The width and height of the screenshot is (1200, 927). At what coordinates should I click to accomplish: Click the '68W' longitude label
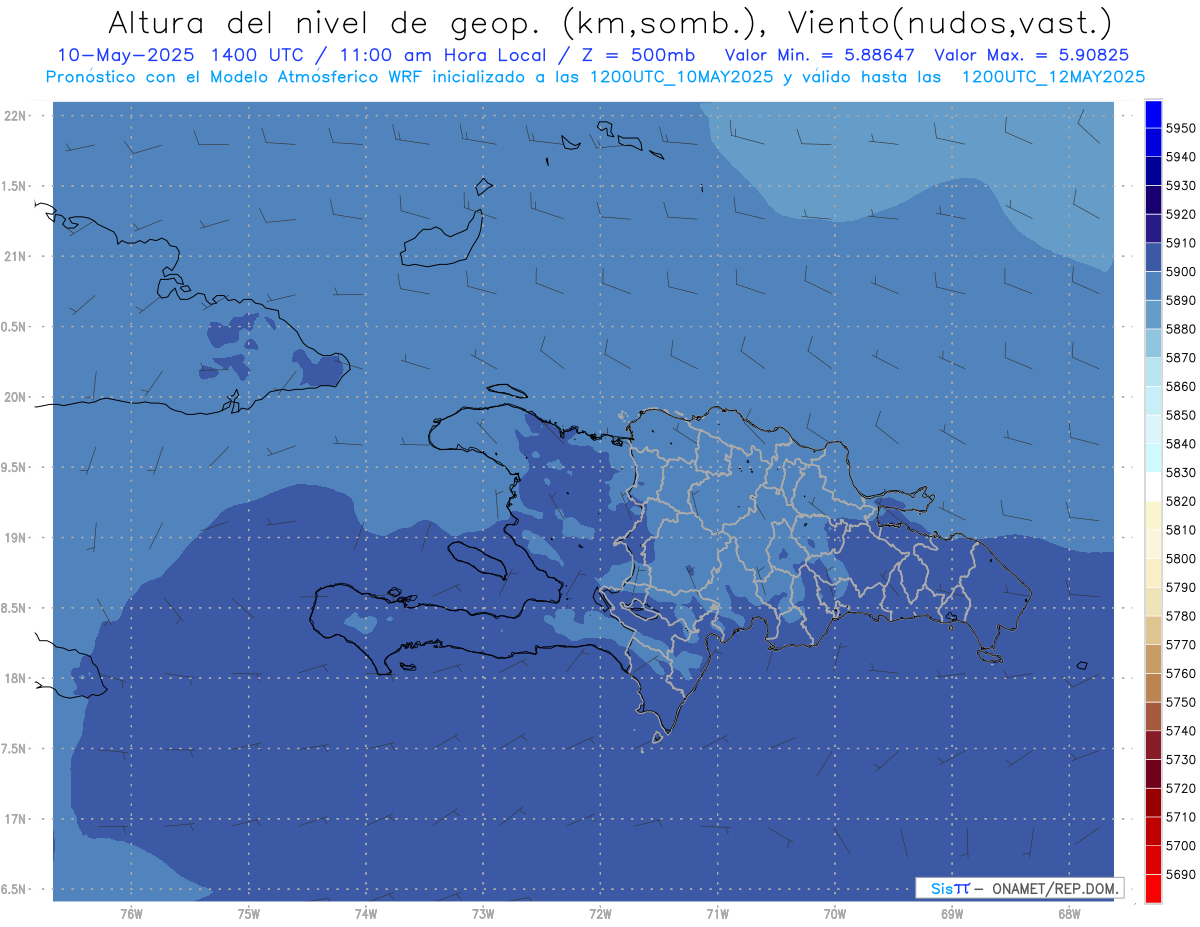point(1069,913)
